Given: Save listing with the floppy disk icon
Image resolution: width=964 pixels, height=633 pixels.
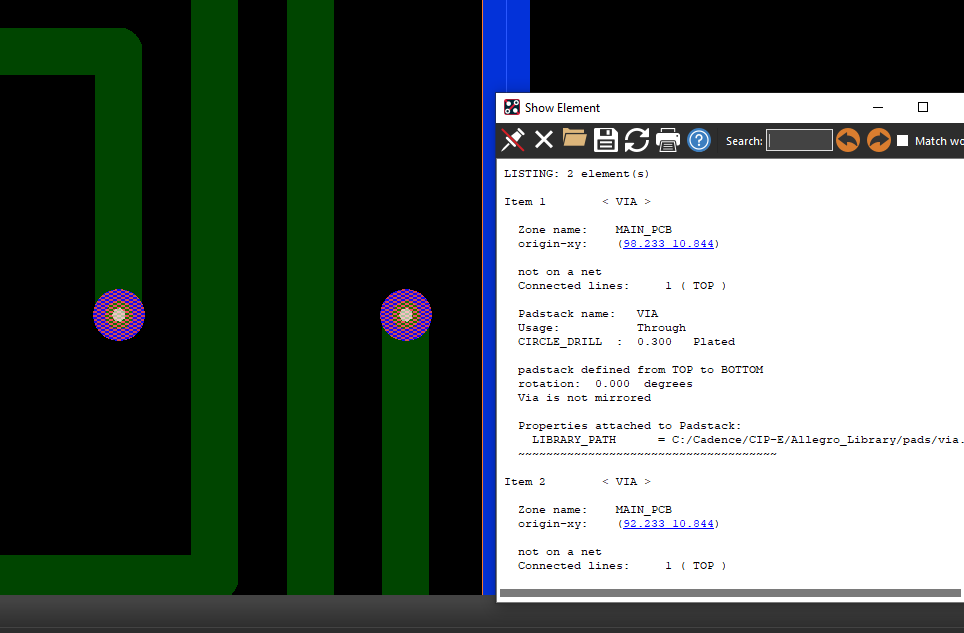Looking at the screenshot, I should point(606,140).
